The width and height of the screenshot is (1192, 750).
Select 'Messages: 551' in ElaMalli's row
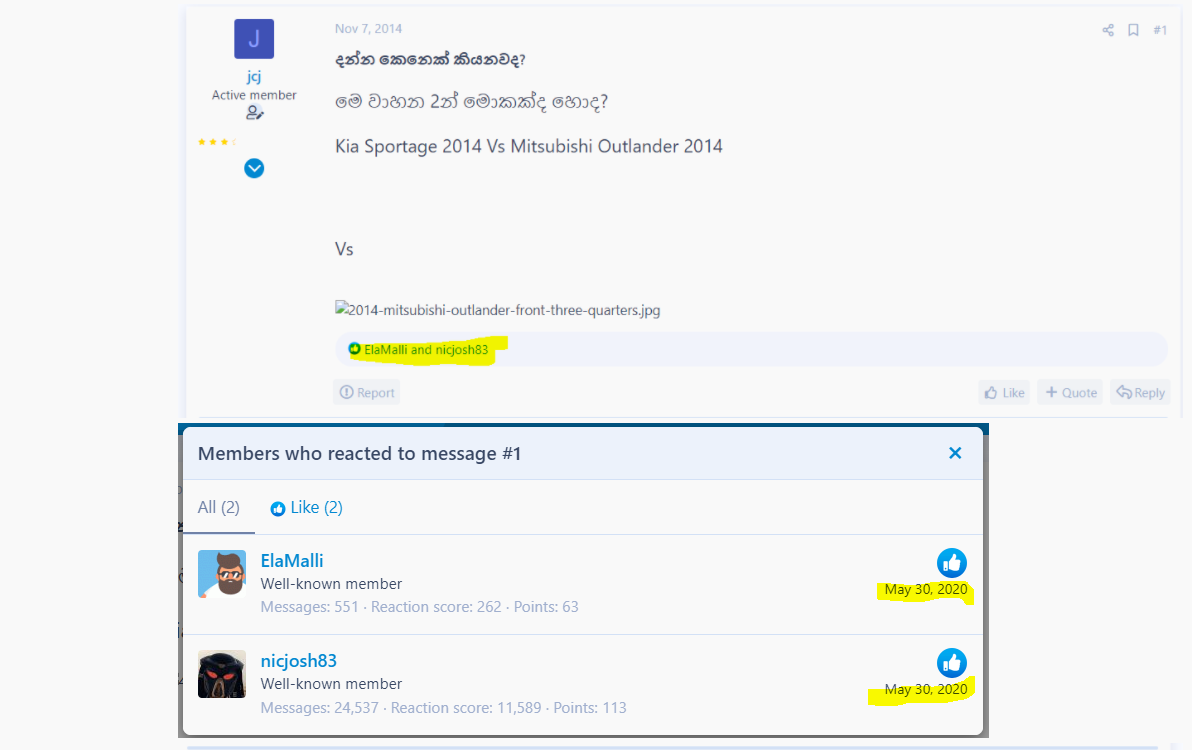(x=309, y=606)
